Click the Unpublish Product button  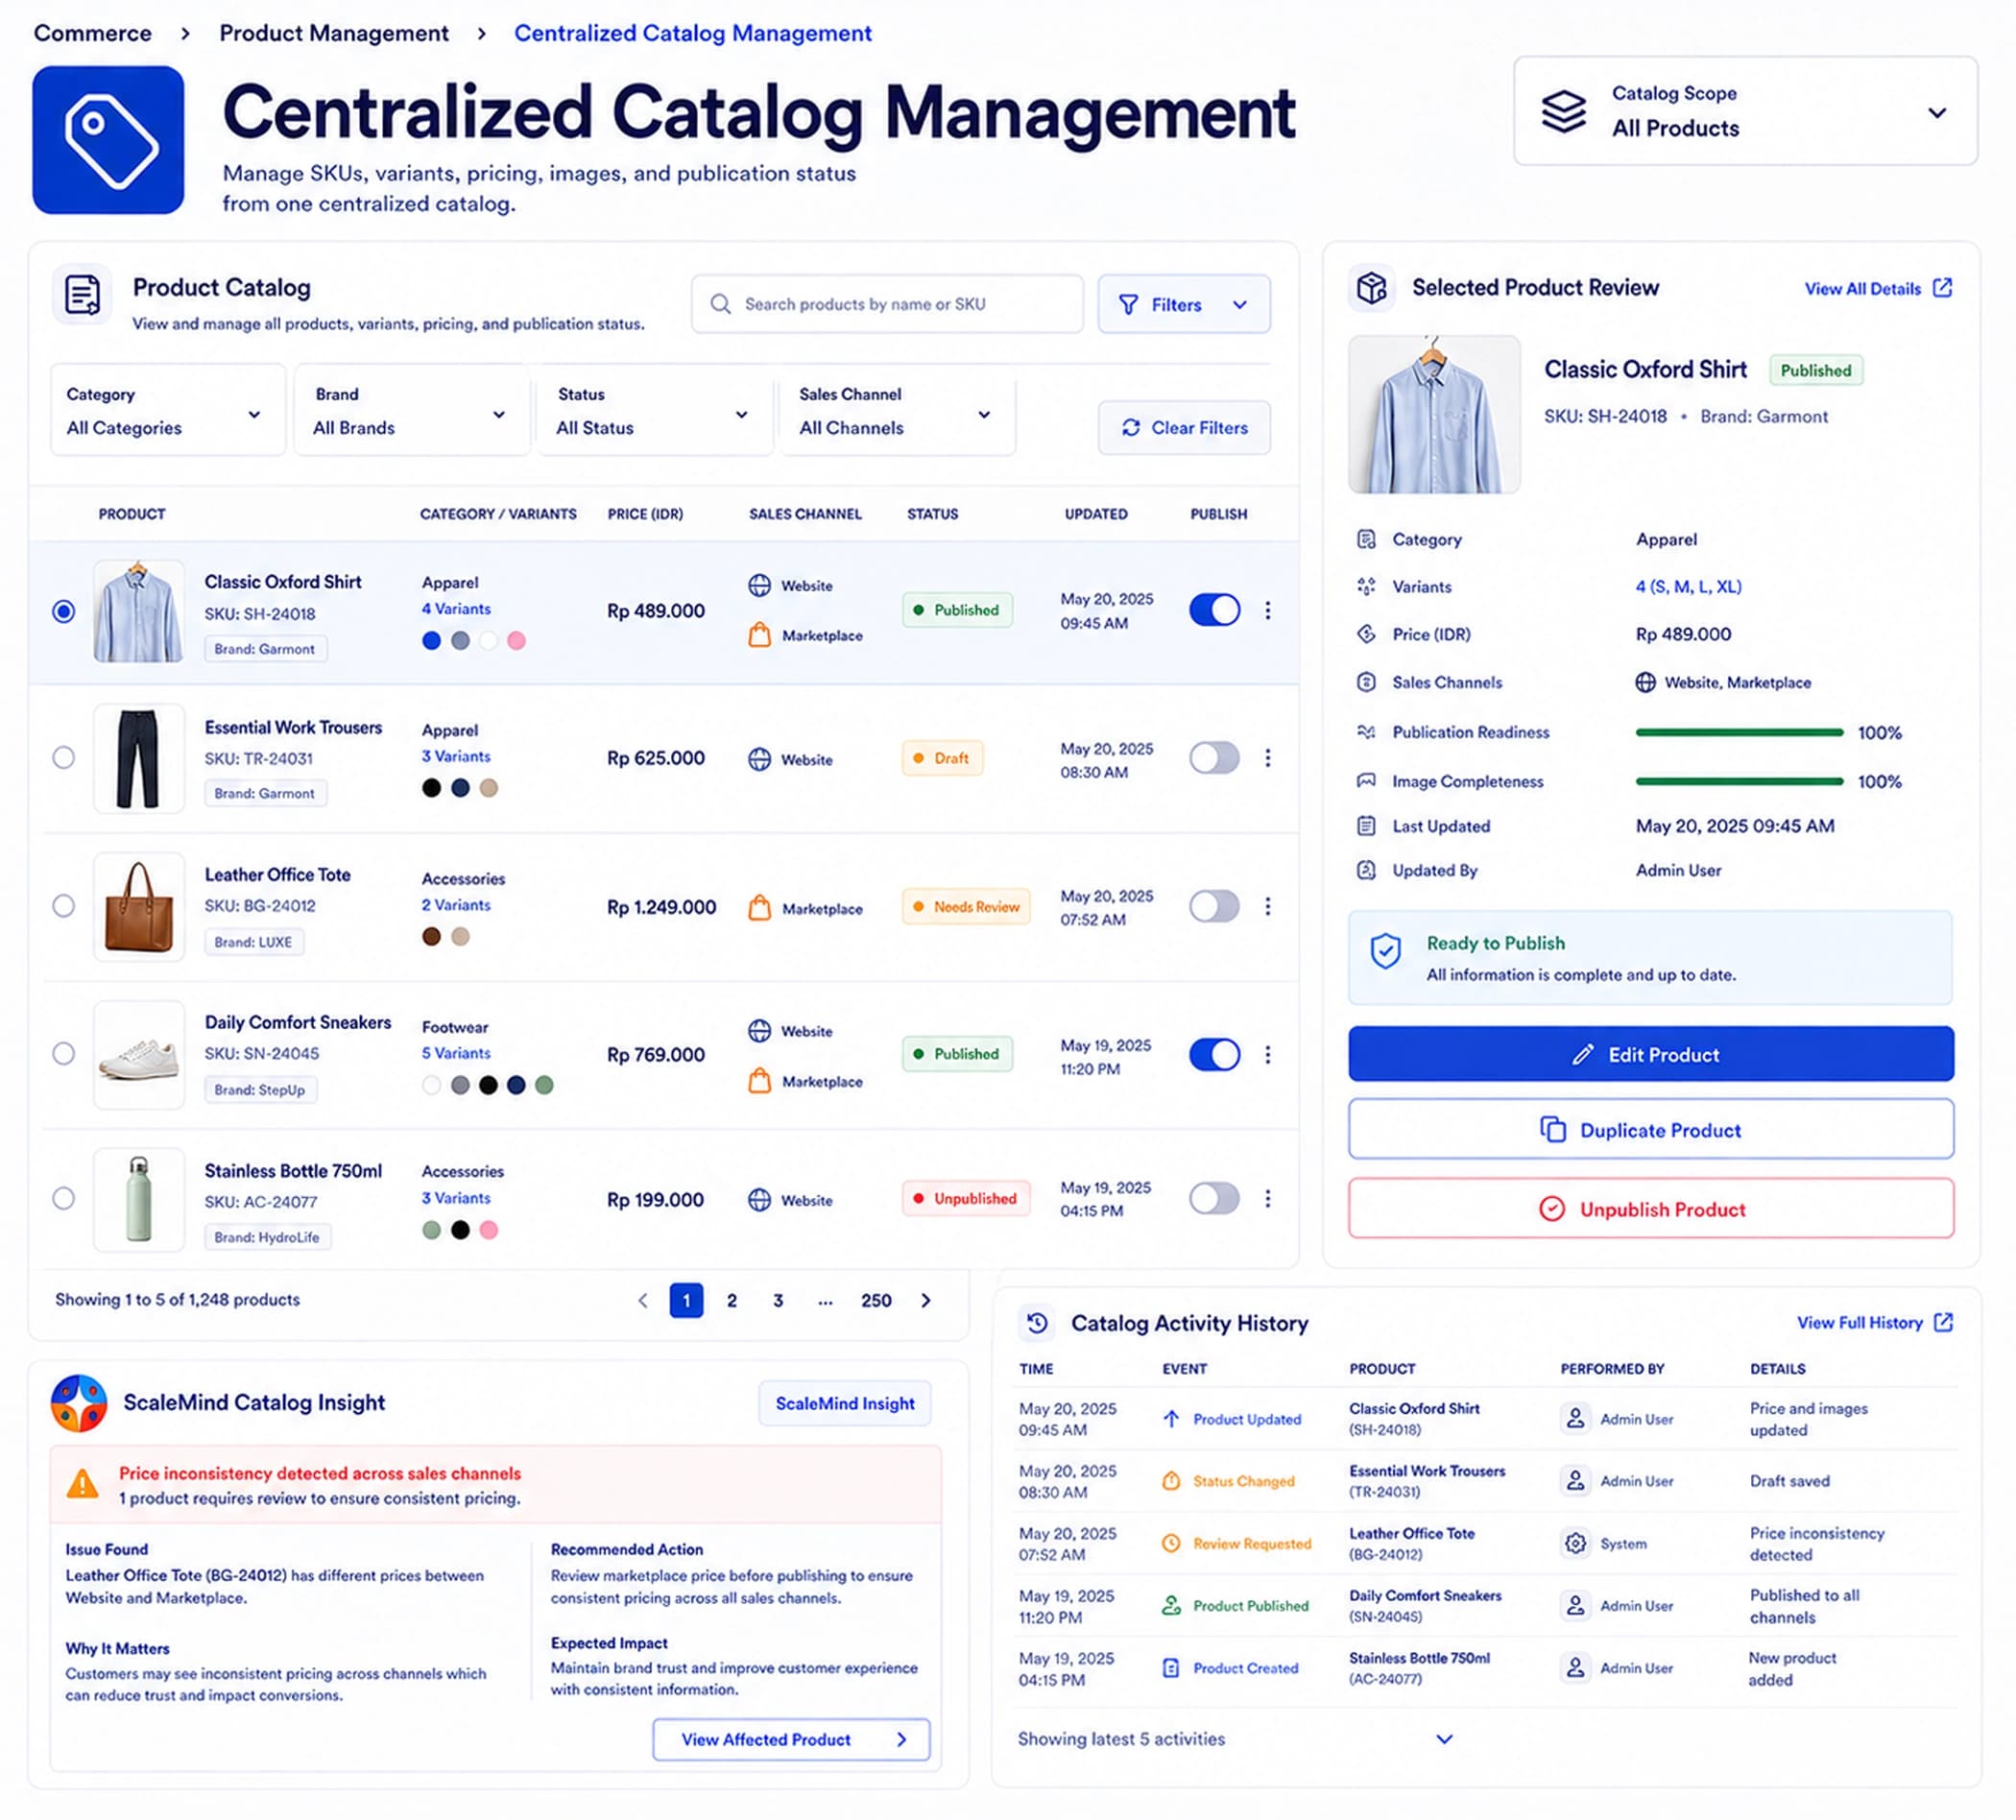(1650, 1209)
